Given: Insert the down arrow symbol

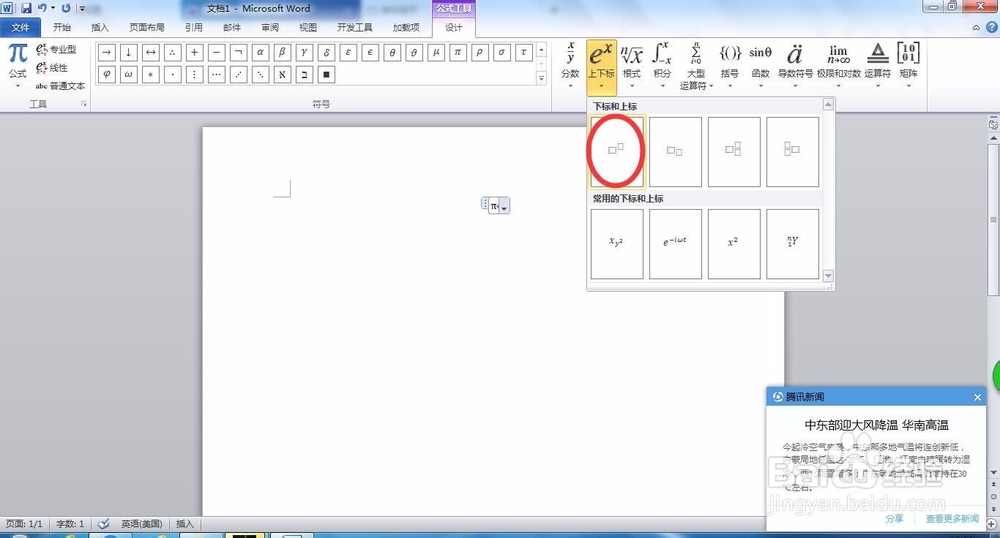Looking at the screenshot, I should (128, 52).
